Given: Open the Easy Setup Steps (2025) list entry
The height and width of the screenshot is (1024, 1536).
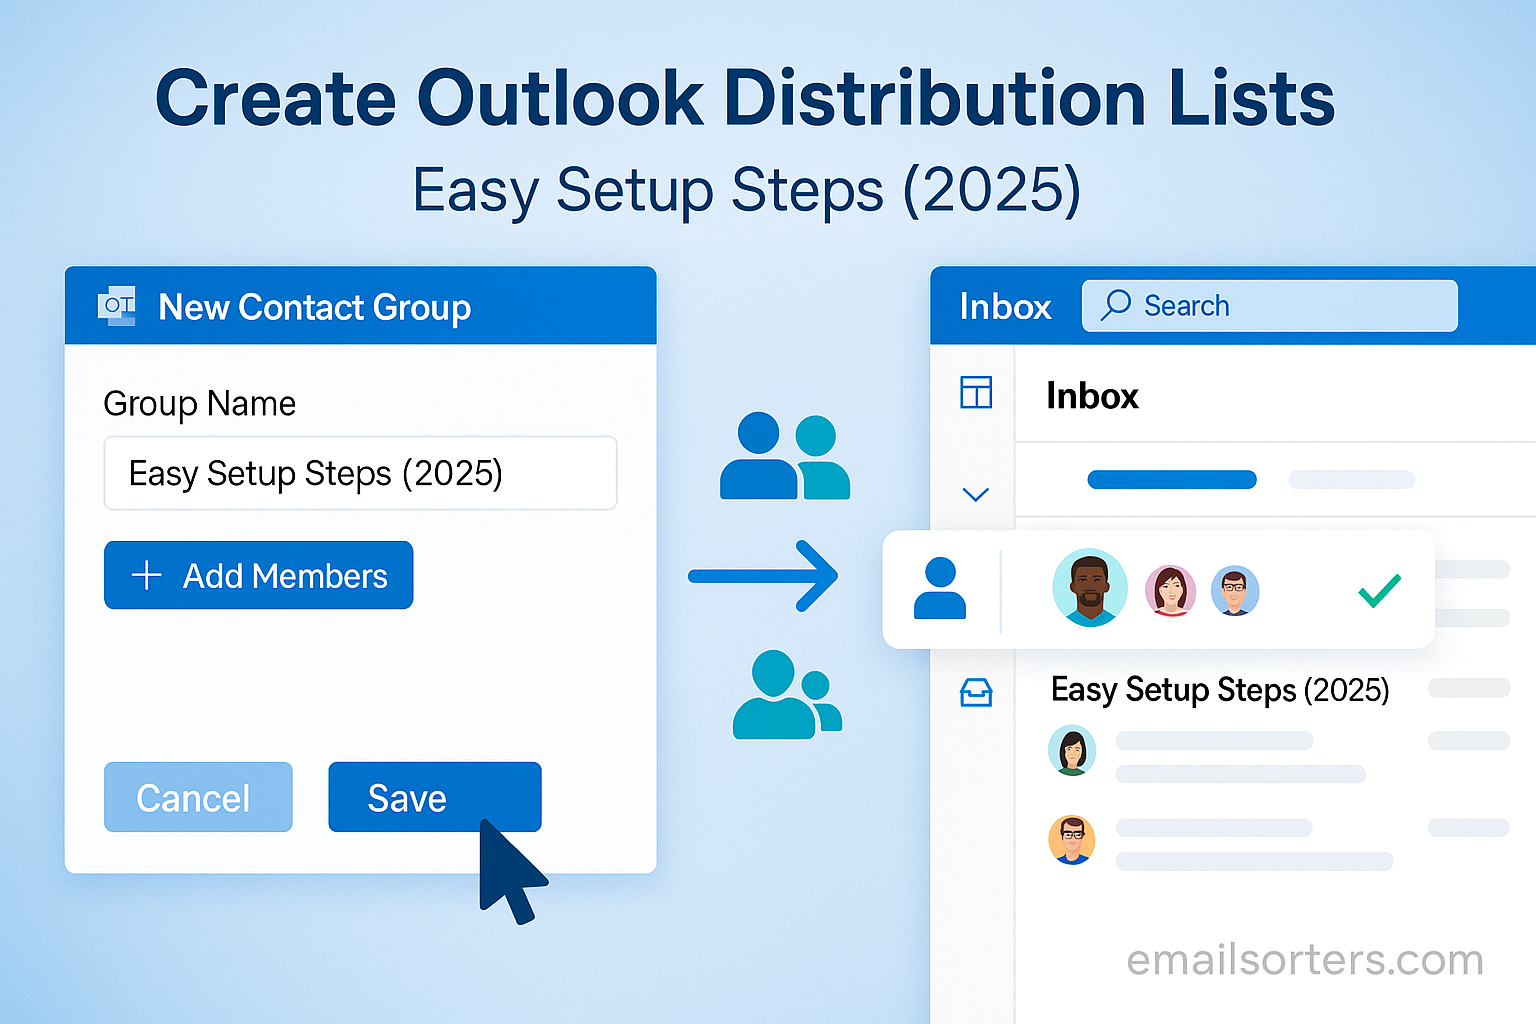Looking at the screenshot, I should tap(1219, 690).
